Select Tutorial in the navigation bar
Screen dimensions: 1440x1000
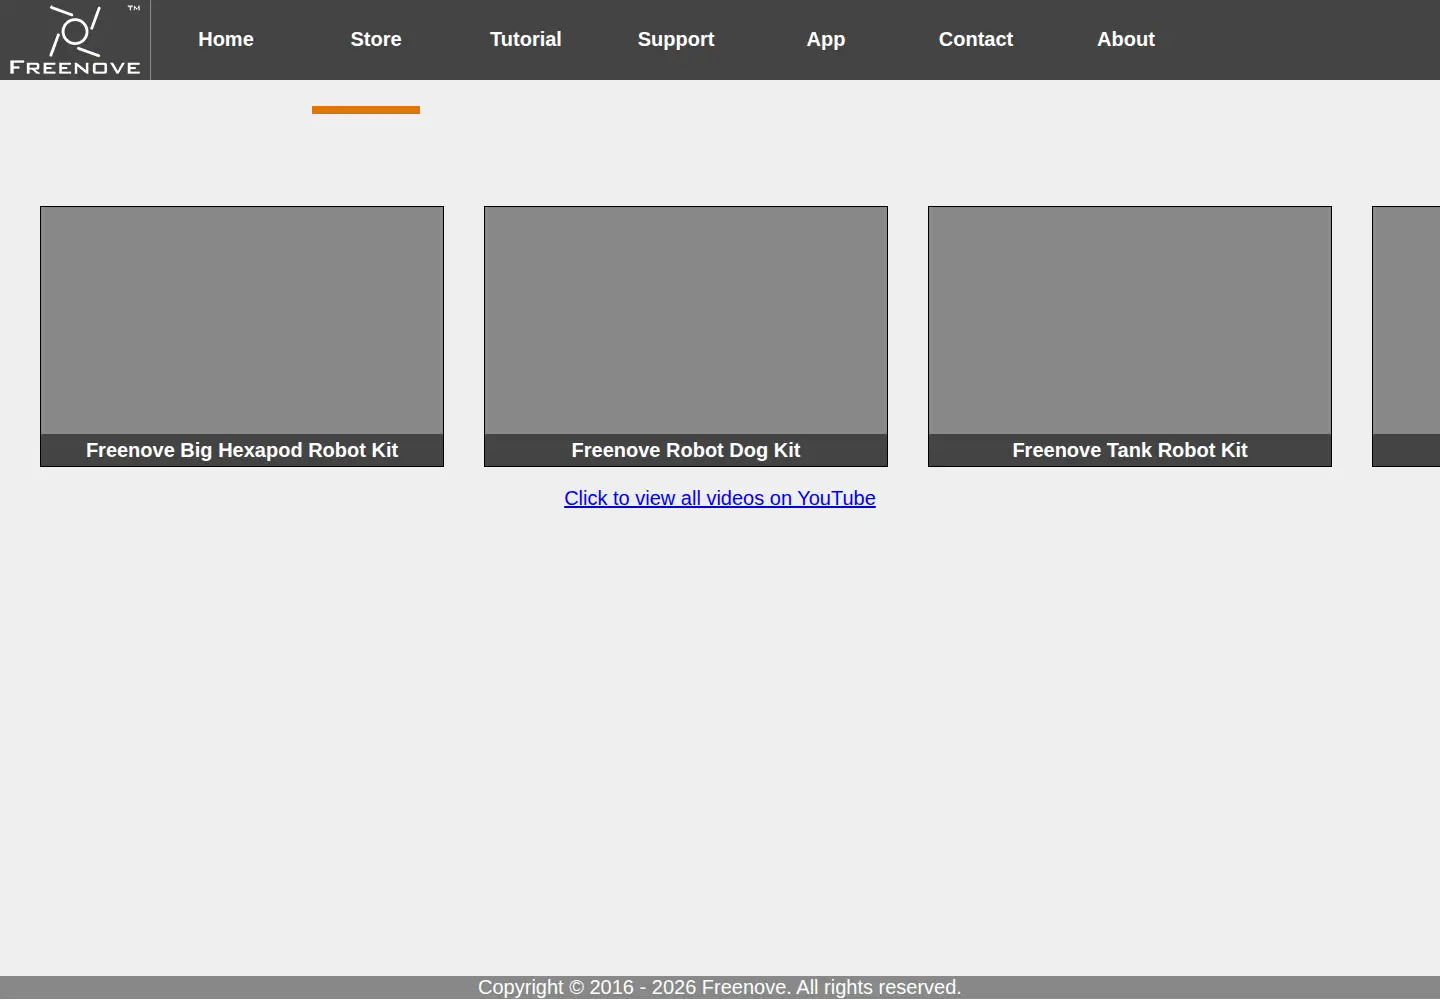(x=526, y=40)
